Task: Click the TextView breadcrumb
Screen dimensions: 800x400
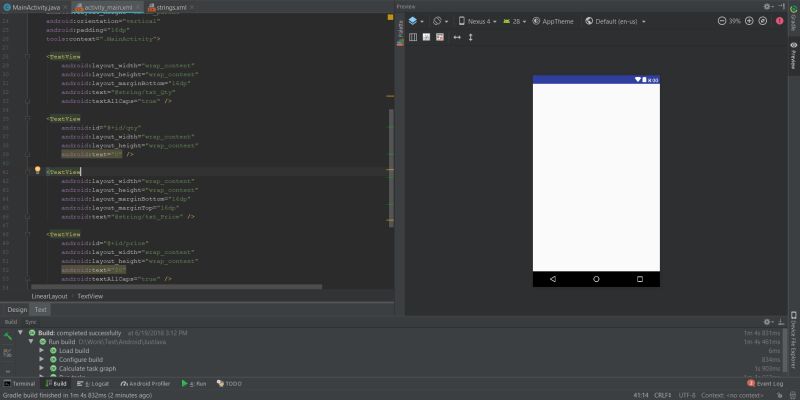Action: click(x=90, y=296)
